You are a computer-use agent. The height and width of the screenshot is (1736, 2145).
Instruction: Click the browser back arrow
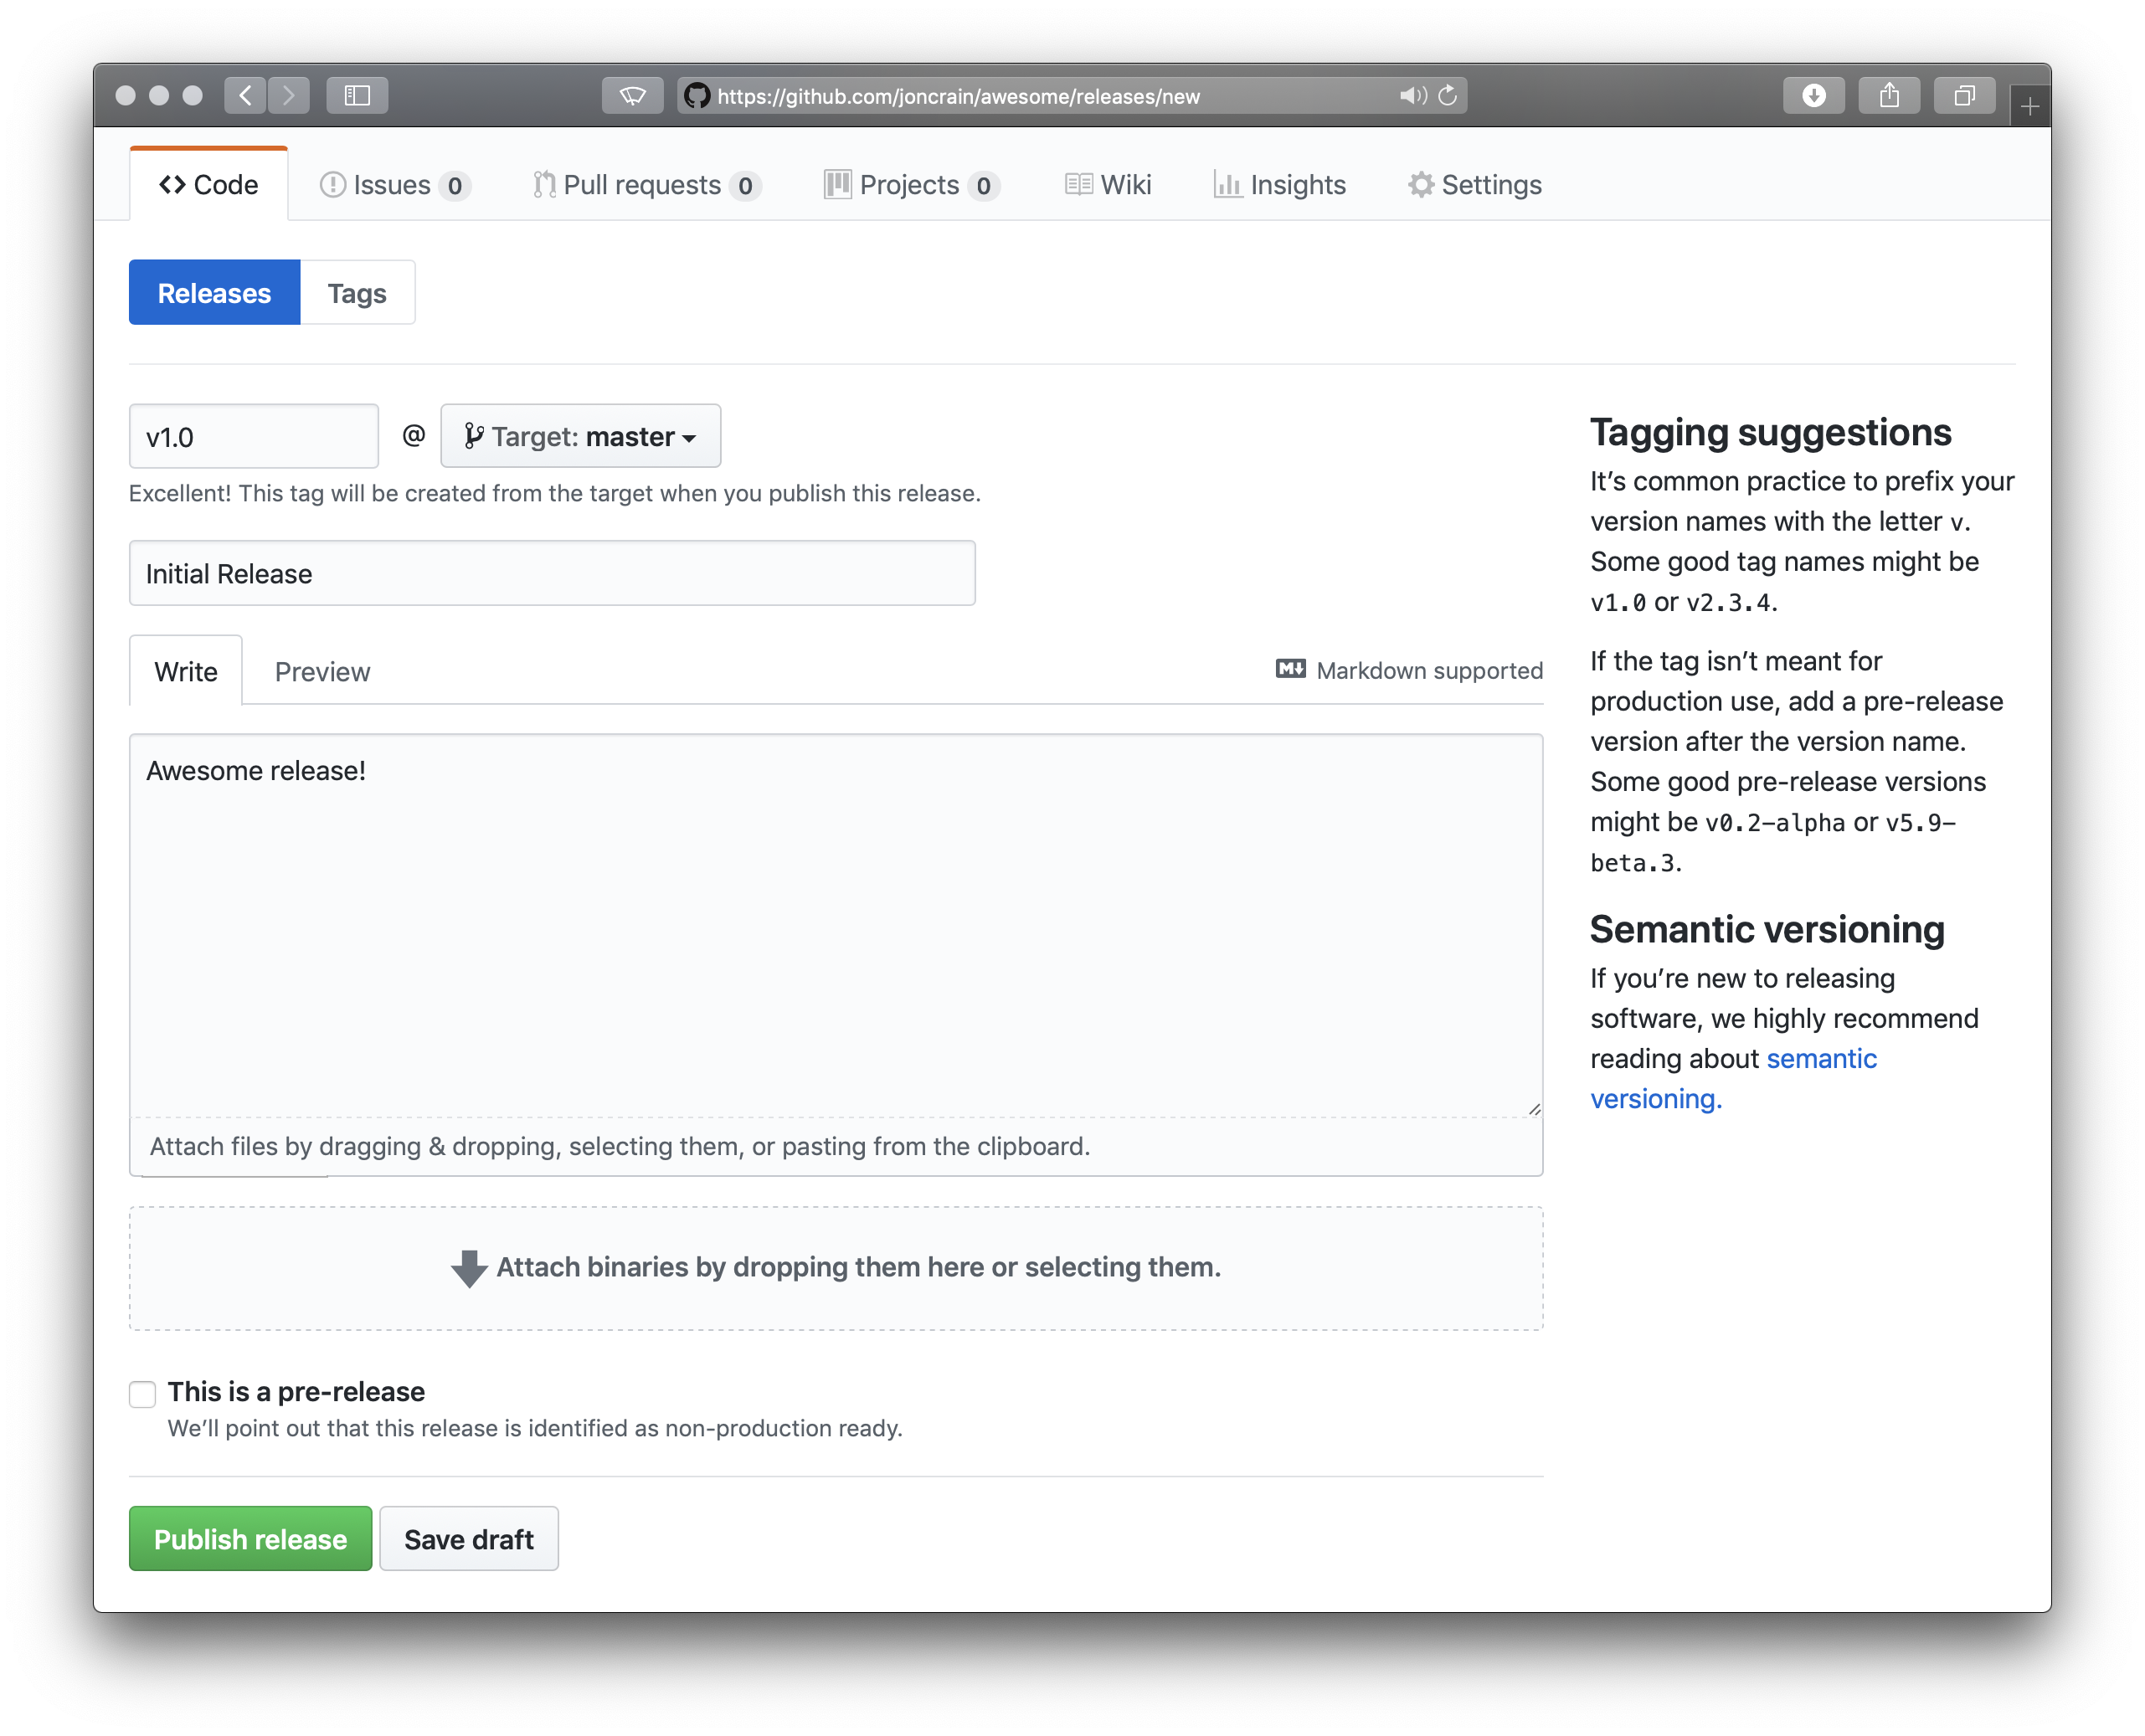pos(245,96)
